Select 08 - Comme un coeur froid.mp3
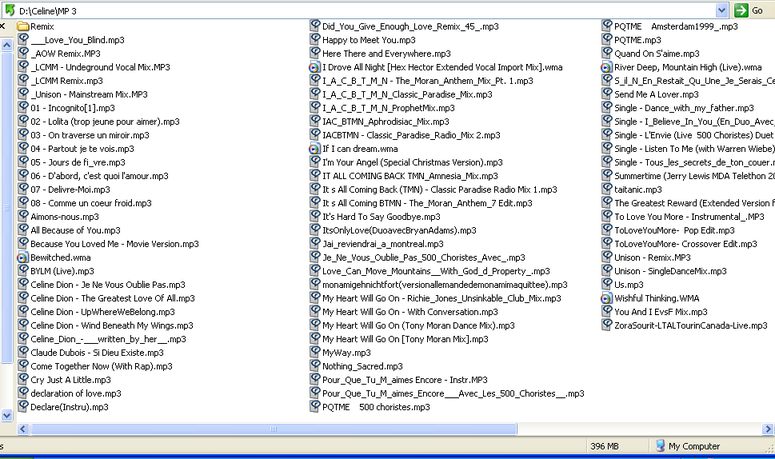Image resolution: width=775 pixels, height=459 pixels. 91,203
